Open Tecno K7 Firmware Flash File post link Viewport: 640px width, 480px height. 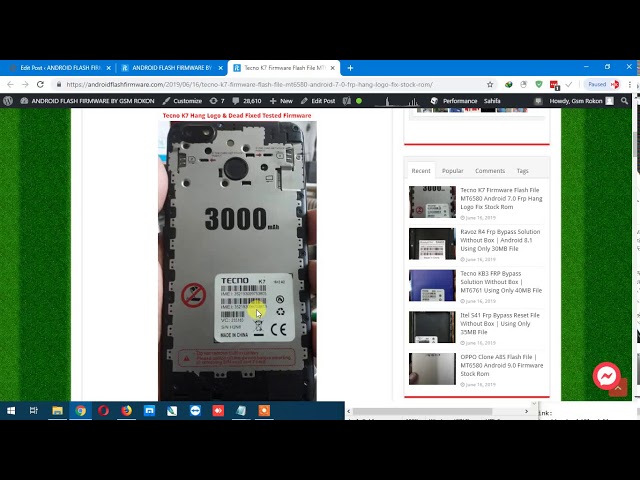tap(501, 198)
